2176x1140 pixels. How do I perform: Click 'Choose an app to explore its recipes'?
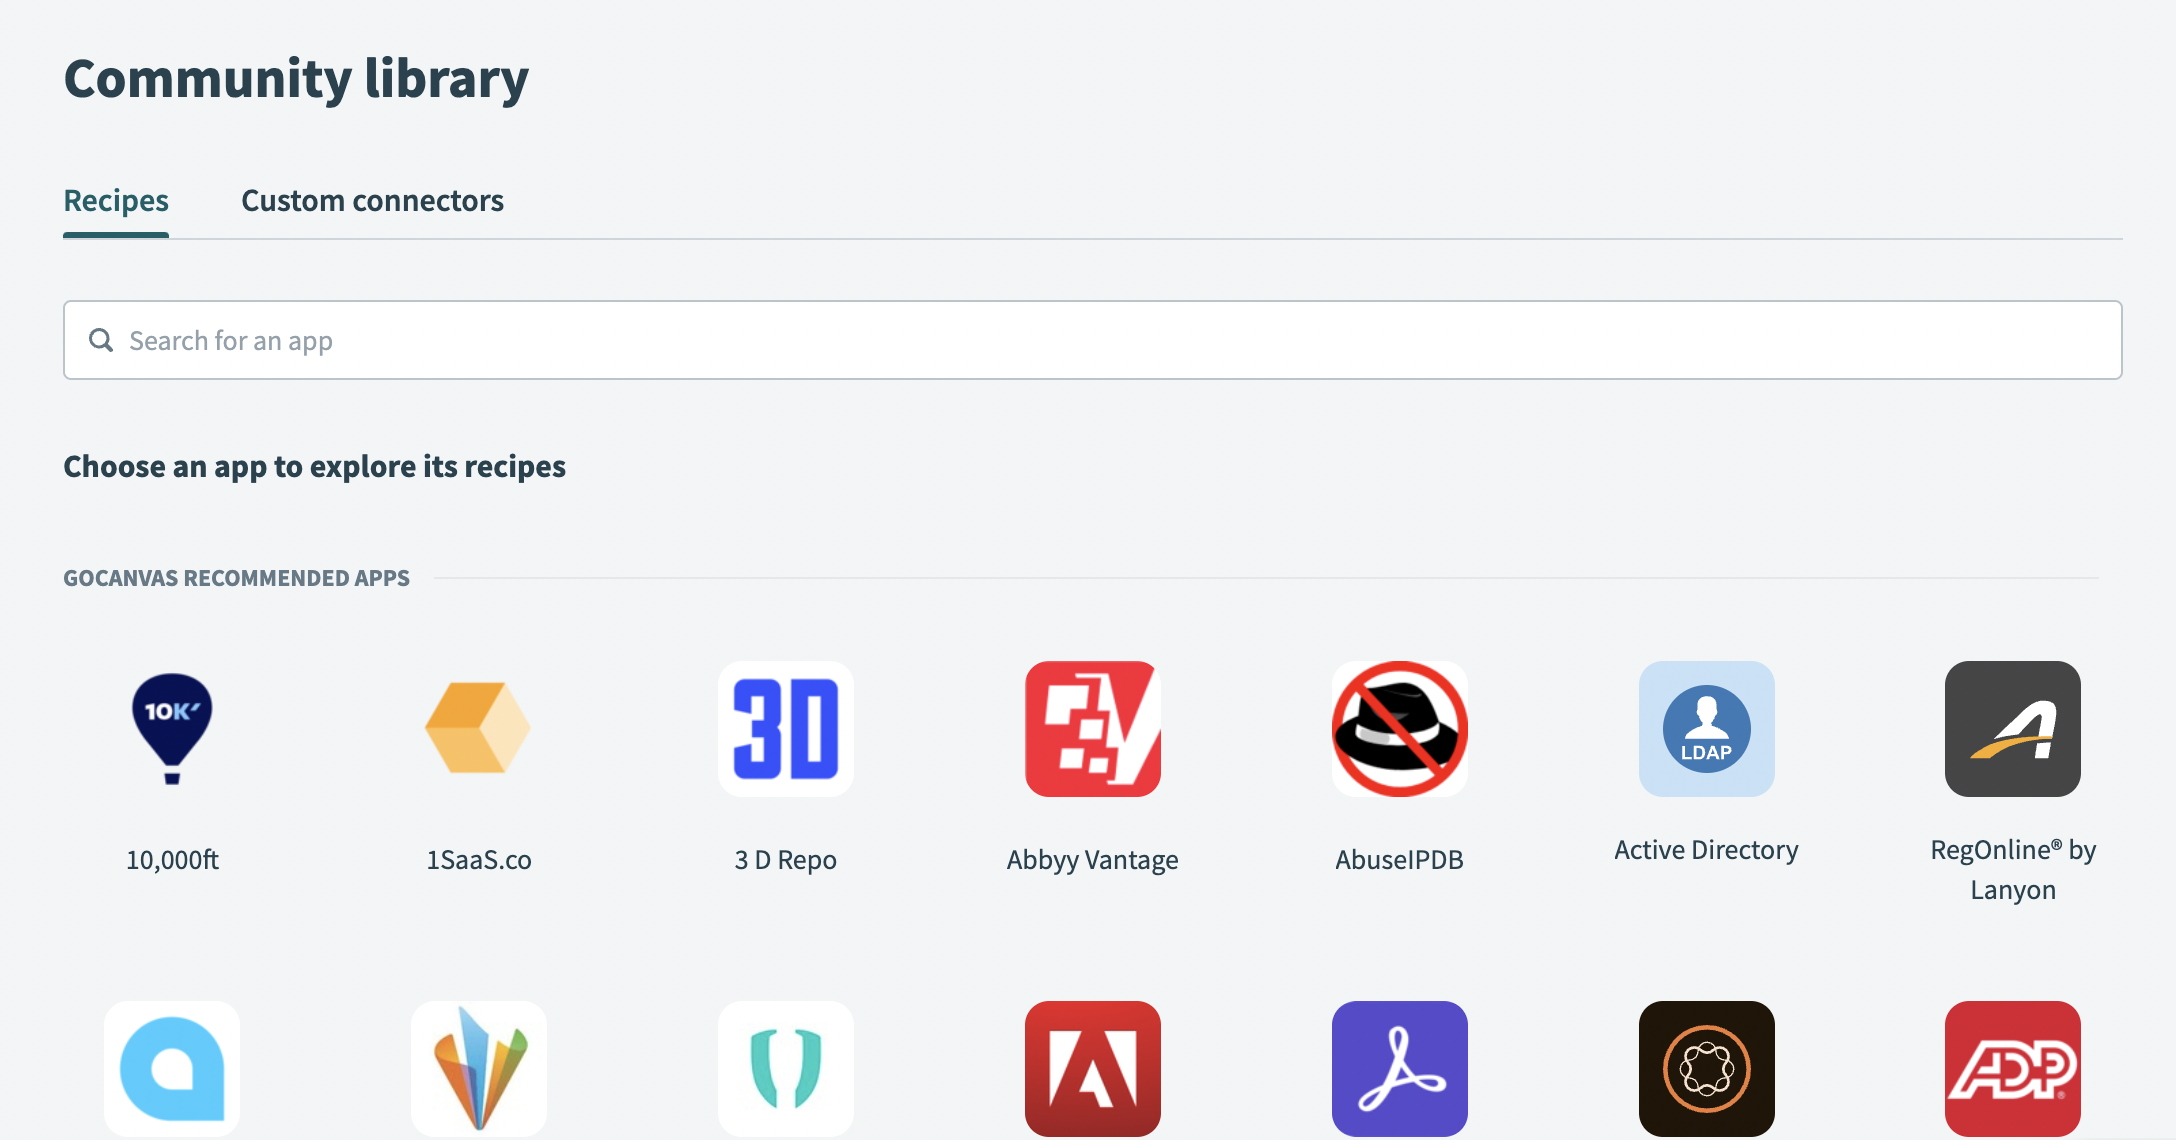coord(315,467)
